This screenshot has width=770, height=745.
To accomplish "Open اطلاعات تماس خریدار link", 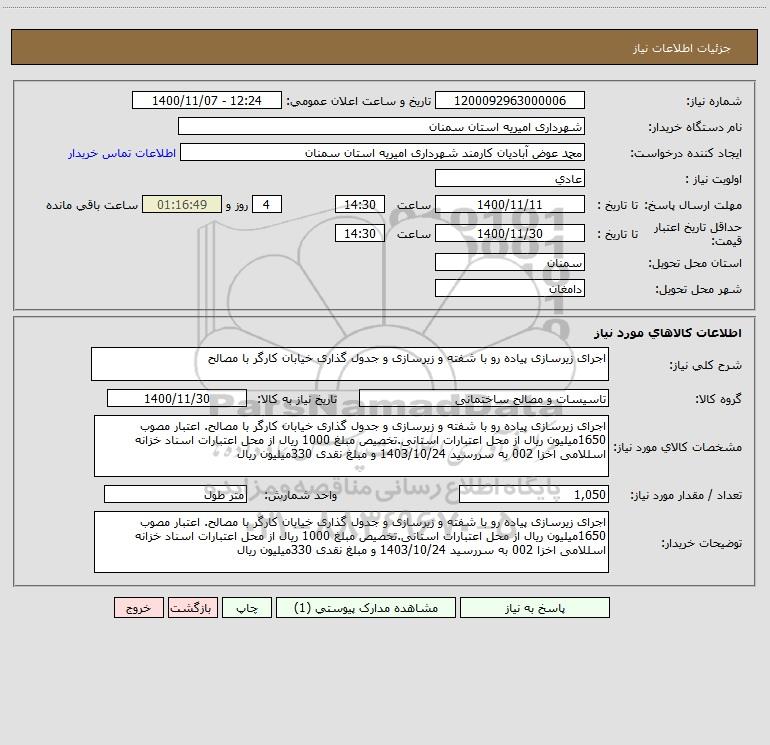I will click(122, 153).
